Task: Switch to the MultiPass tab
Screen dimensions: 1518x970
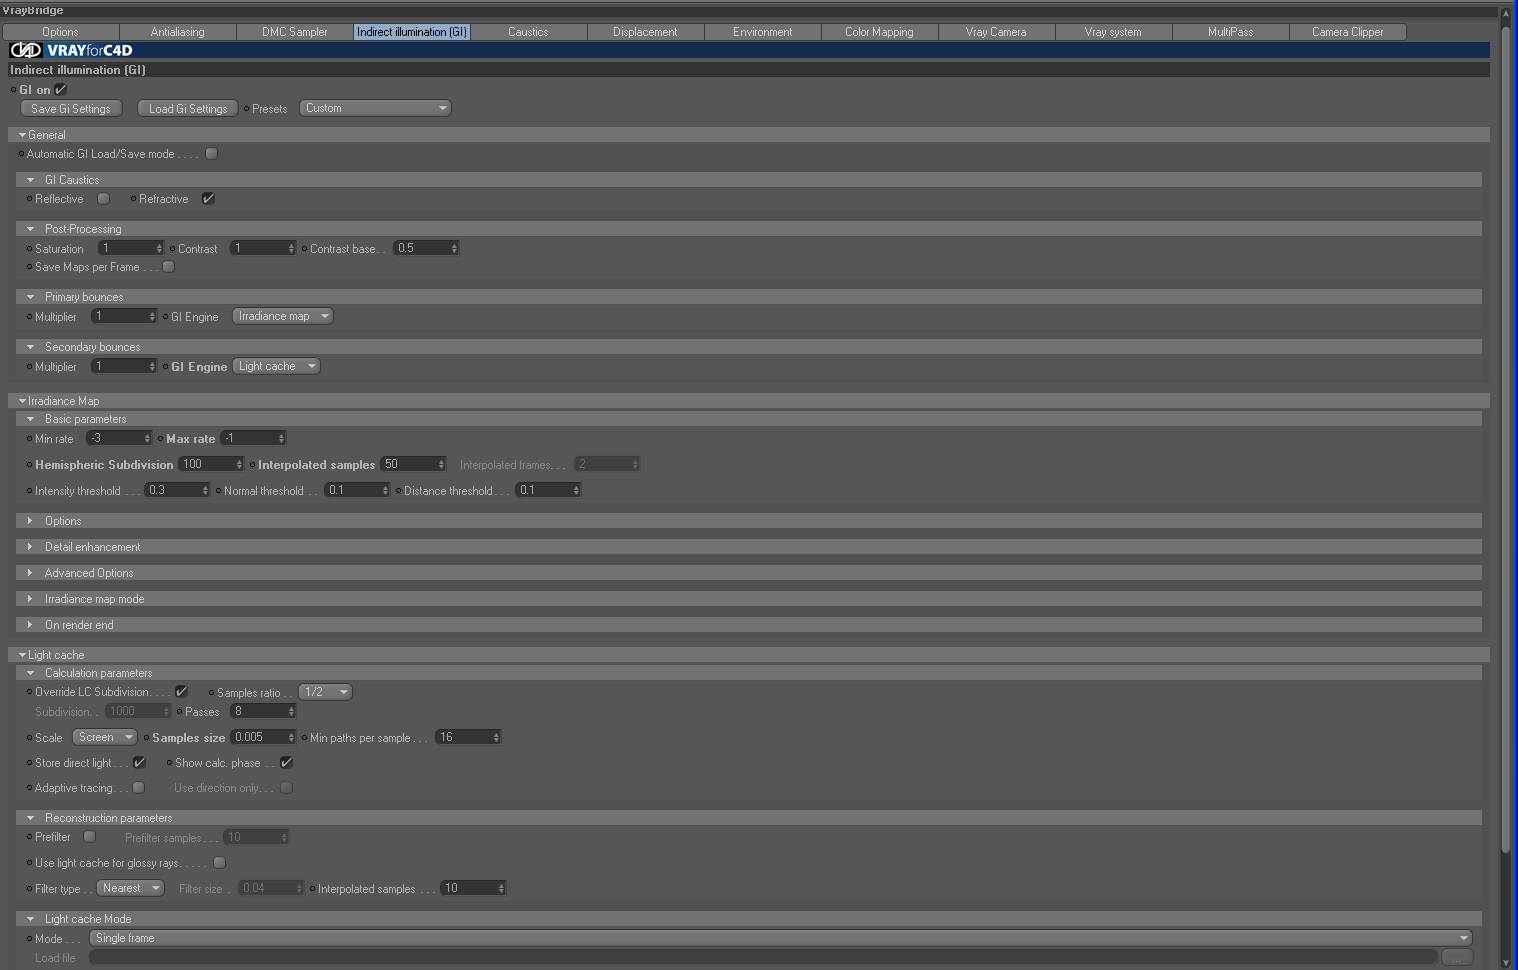Action: click(x=1230, y=32)
